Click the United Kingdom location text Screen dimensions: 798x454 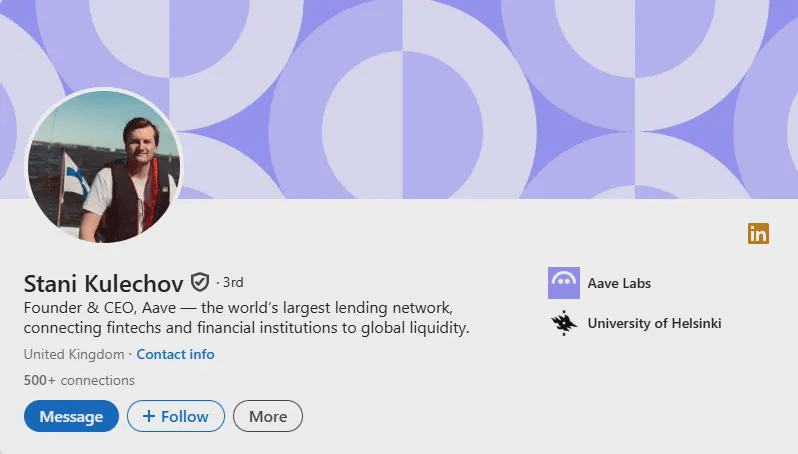pyautogui.click(x=74, y=354)
